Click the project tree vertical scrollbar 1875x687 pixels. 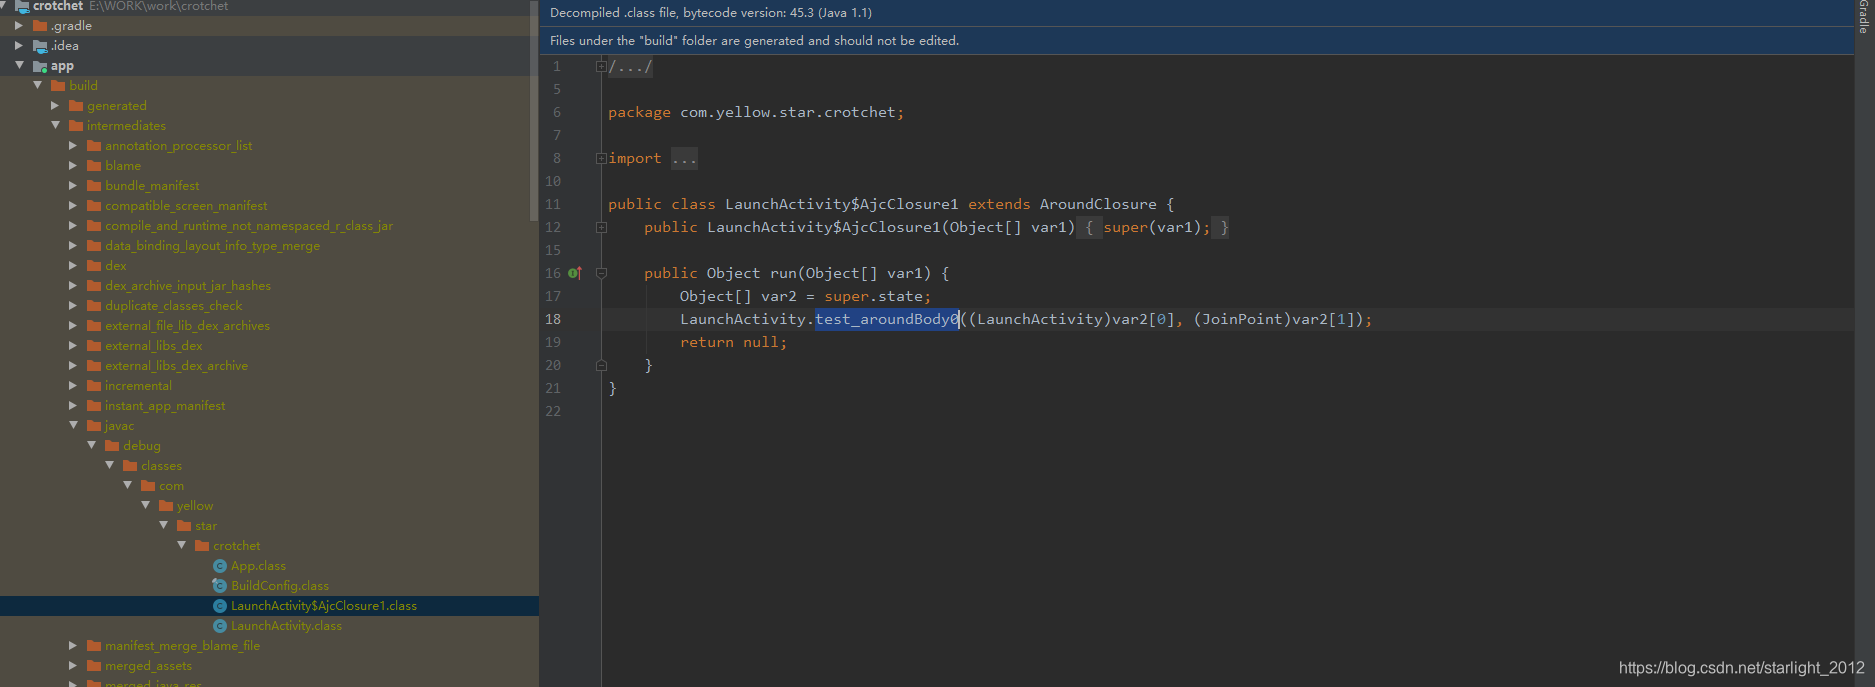(x=534, y=110)
